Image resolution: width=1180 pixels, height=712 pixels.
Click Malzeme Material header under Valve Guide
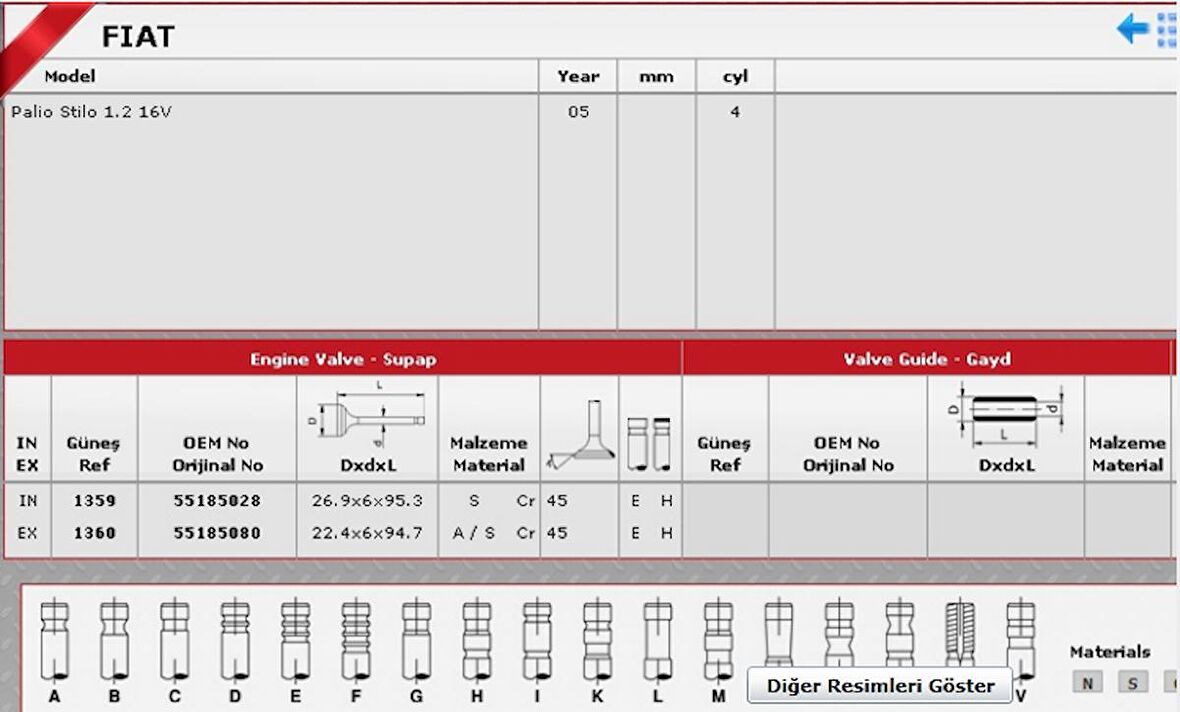coord(1127,454)
